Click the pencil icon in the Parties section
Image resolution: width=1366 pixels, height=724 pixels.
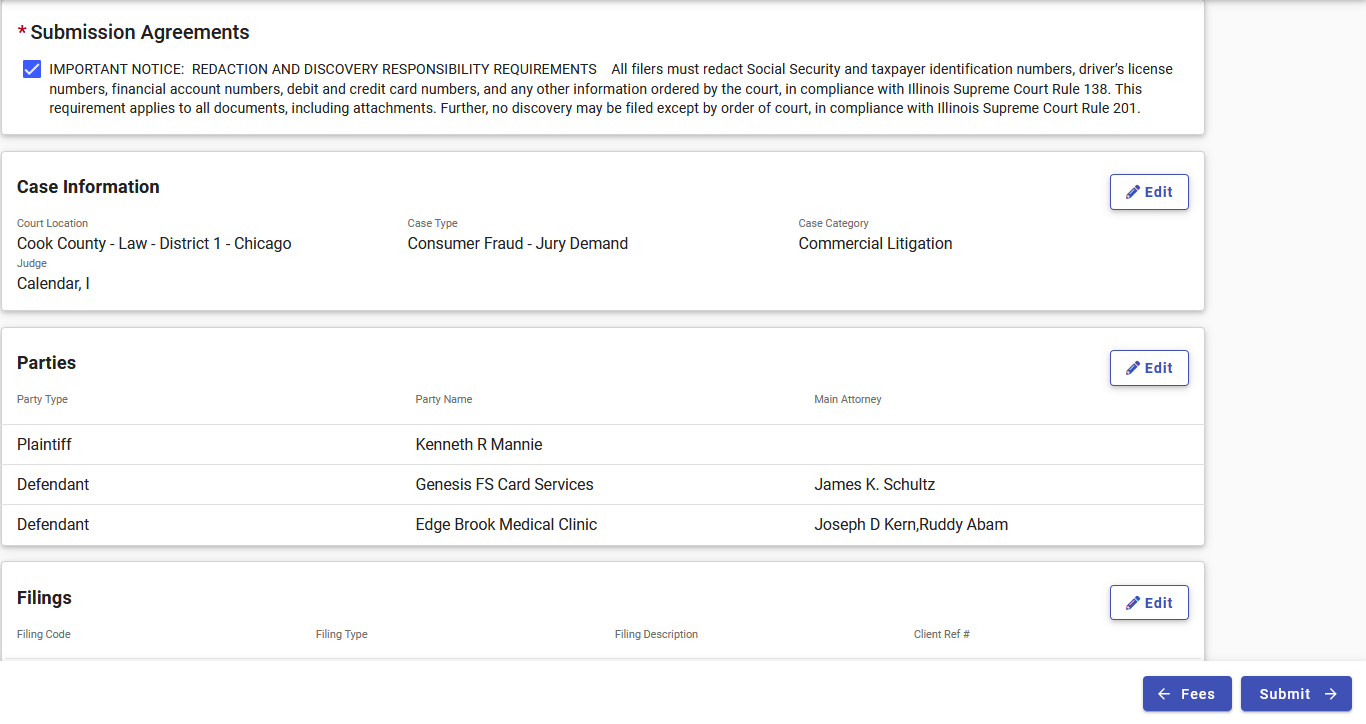coord(1133,367)
